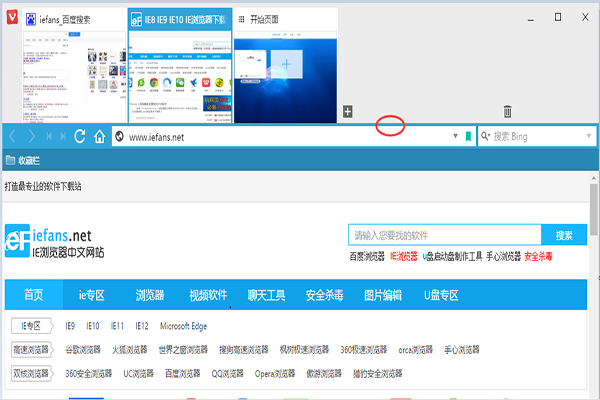This screenshot has width=600, height=400.
Task: Go to the home page icon
Action: (x=99, y=136)
